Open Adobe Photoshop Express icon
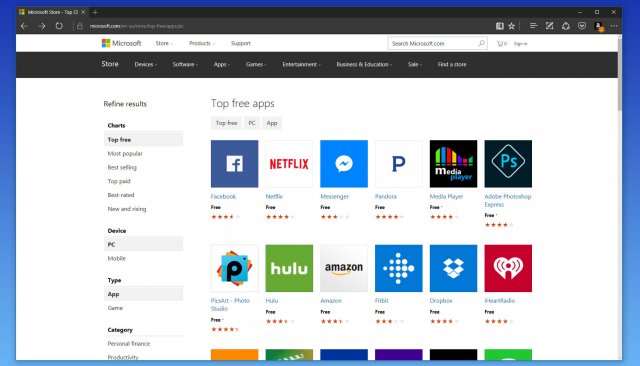Screen dimensions: 640x366 (508, 164)
